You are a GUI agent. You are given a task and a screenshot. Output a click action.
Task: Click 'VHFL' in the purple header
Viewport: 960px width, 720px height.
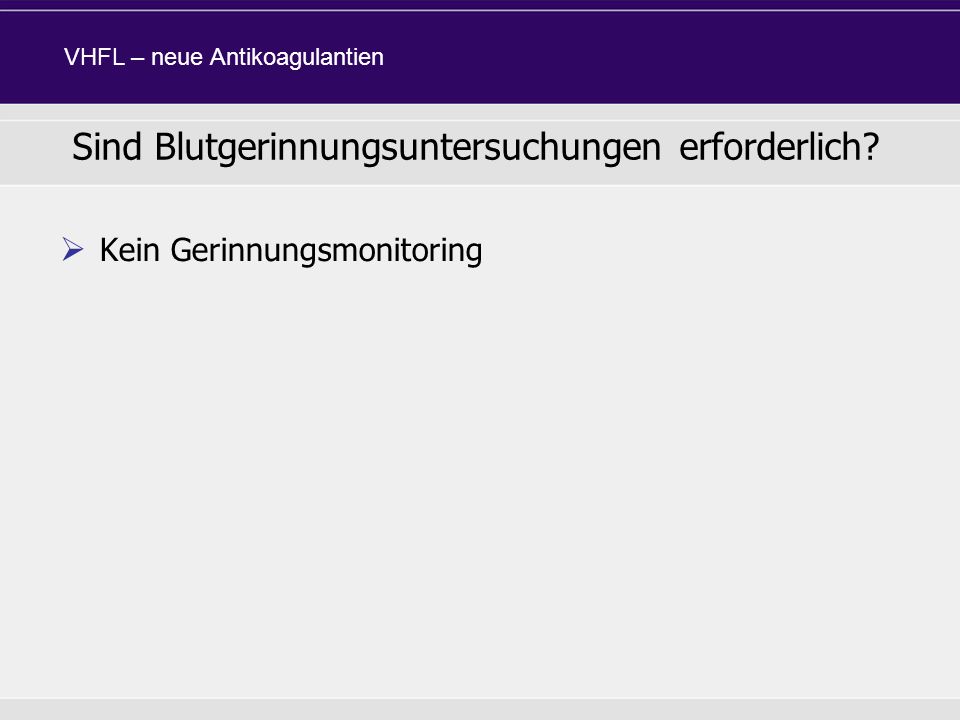coord(94,57)
